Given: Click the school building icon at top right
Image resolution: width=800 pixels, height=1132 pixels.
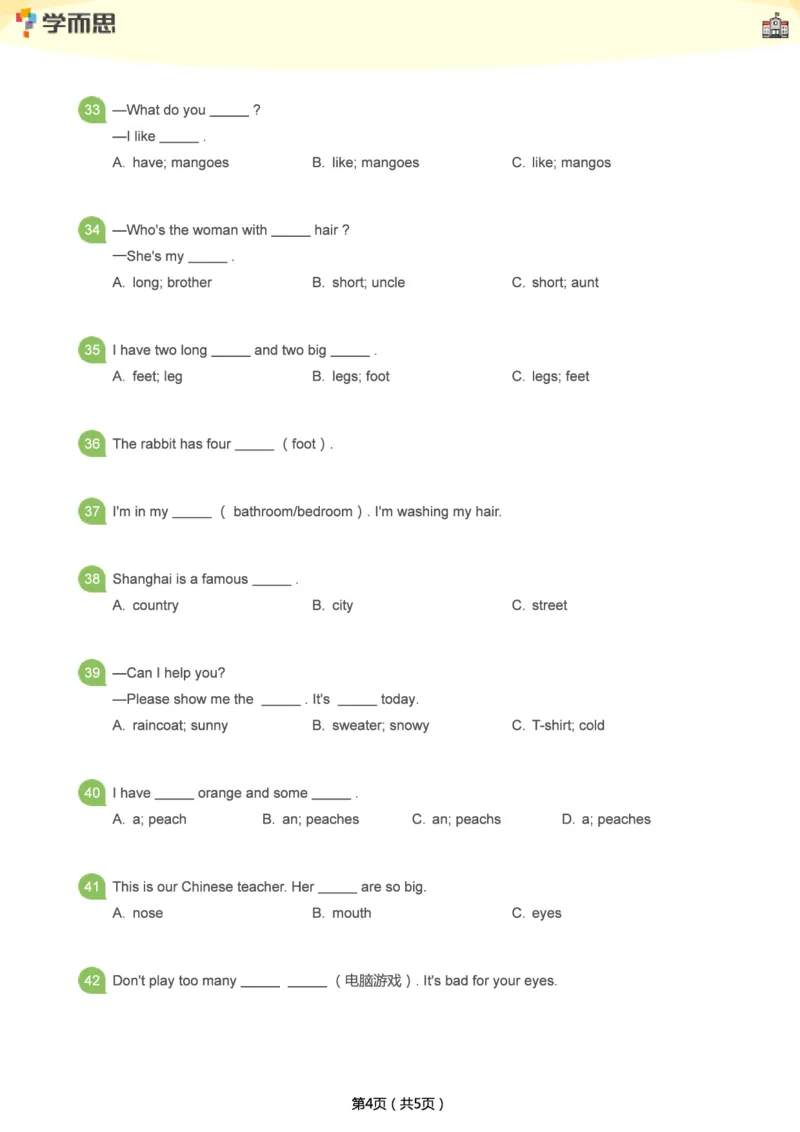Looking at the screenshot, I should pos(775,26).
